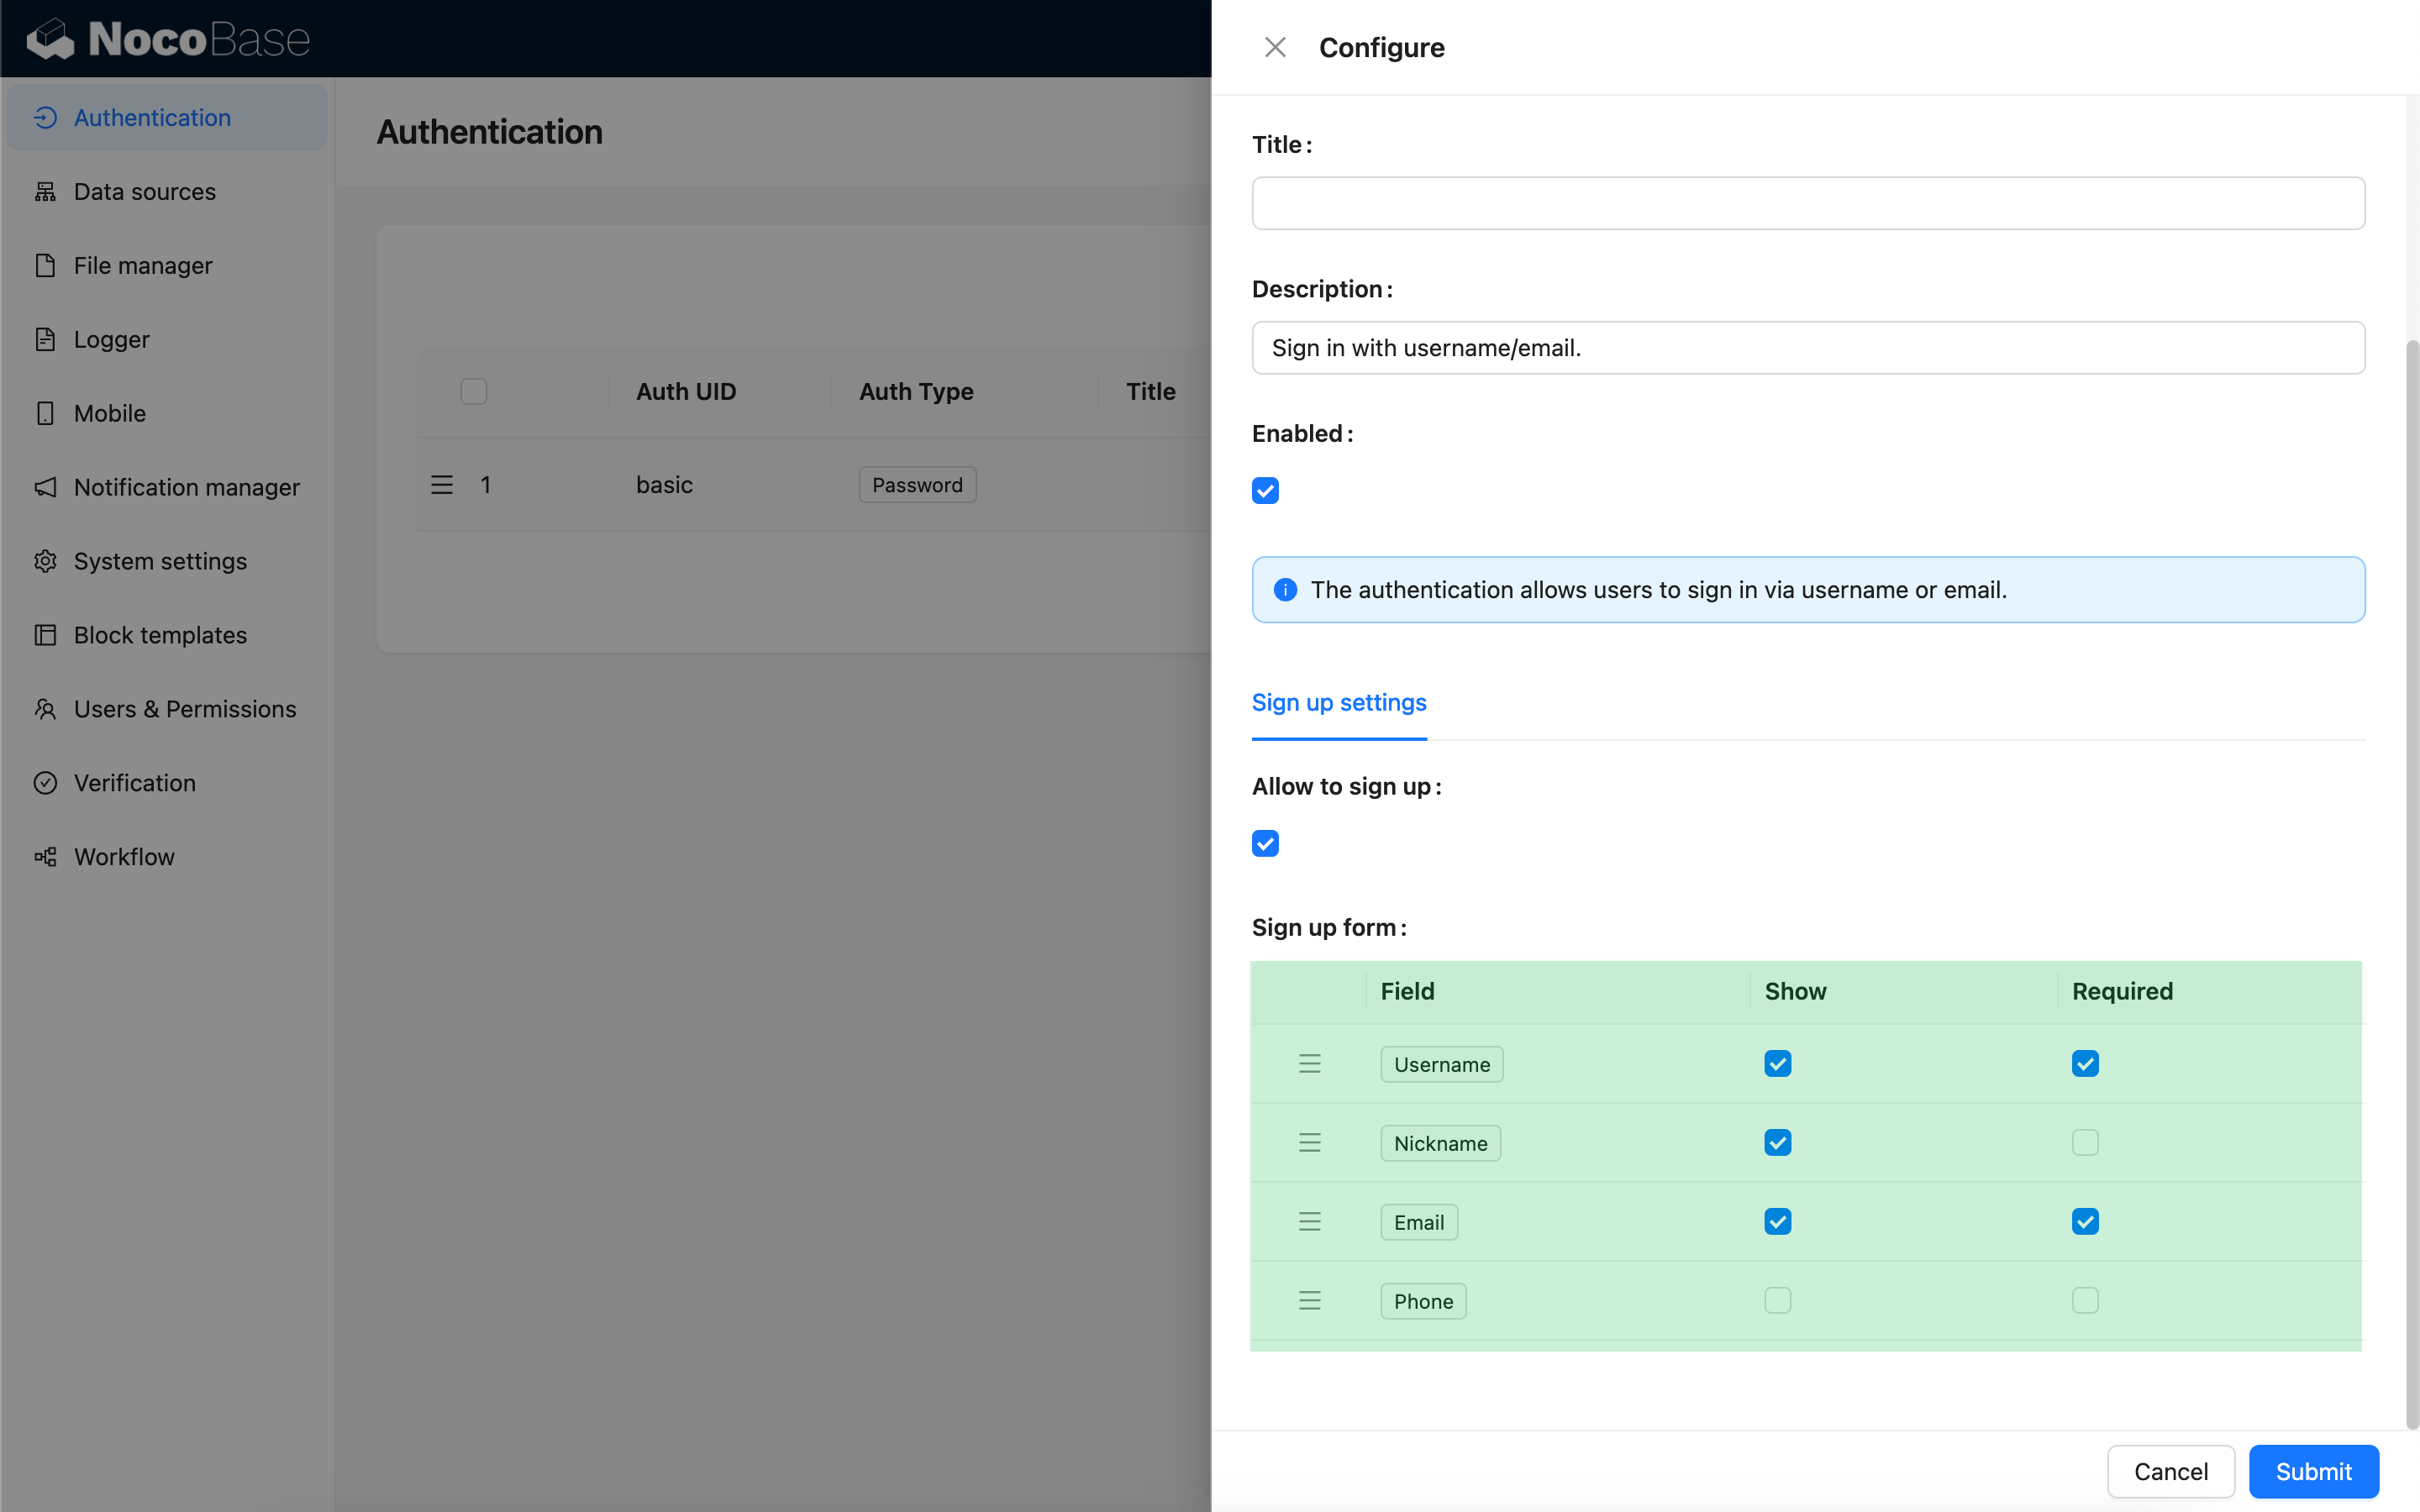Click the Data sources sidebar icon
The width and height of the screenshot is (2420, 1512).
pyautogui.click(x=45, y=191)
